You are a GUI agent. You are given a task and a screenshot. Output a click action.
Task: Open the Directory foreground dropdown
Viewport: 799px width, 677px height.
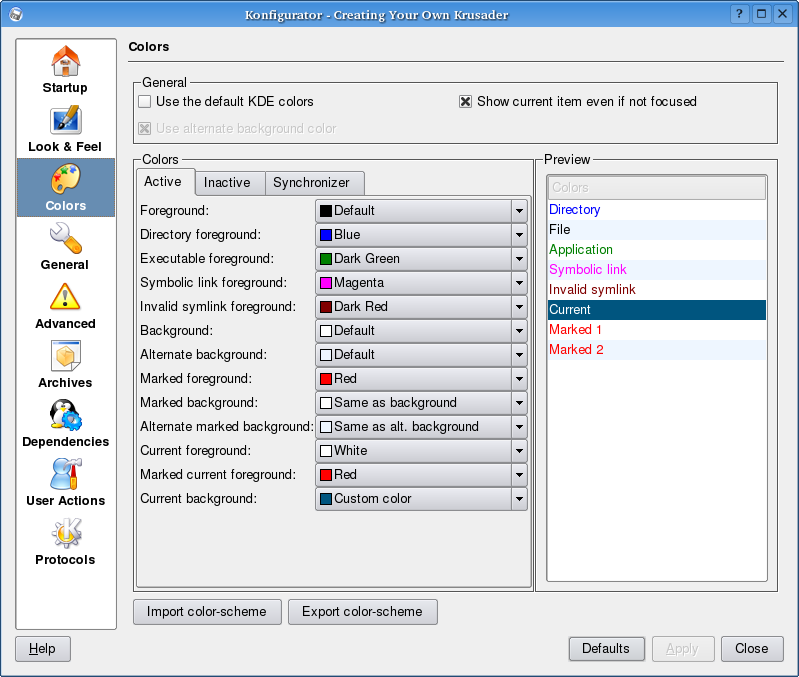tap(421, 235)
